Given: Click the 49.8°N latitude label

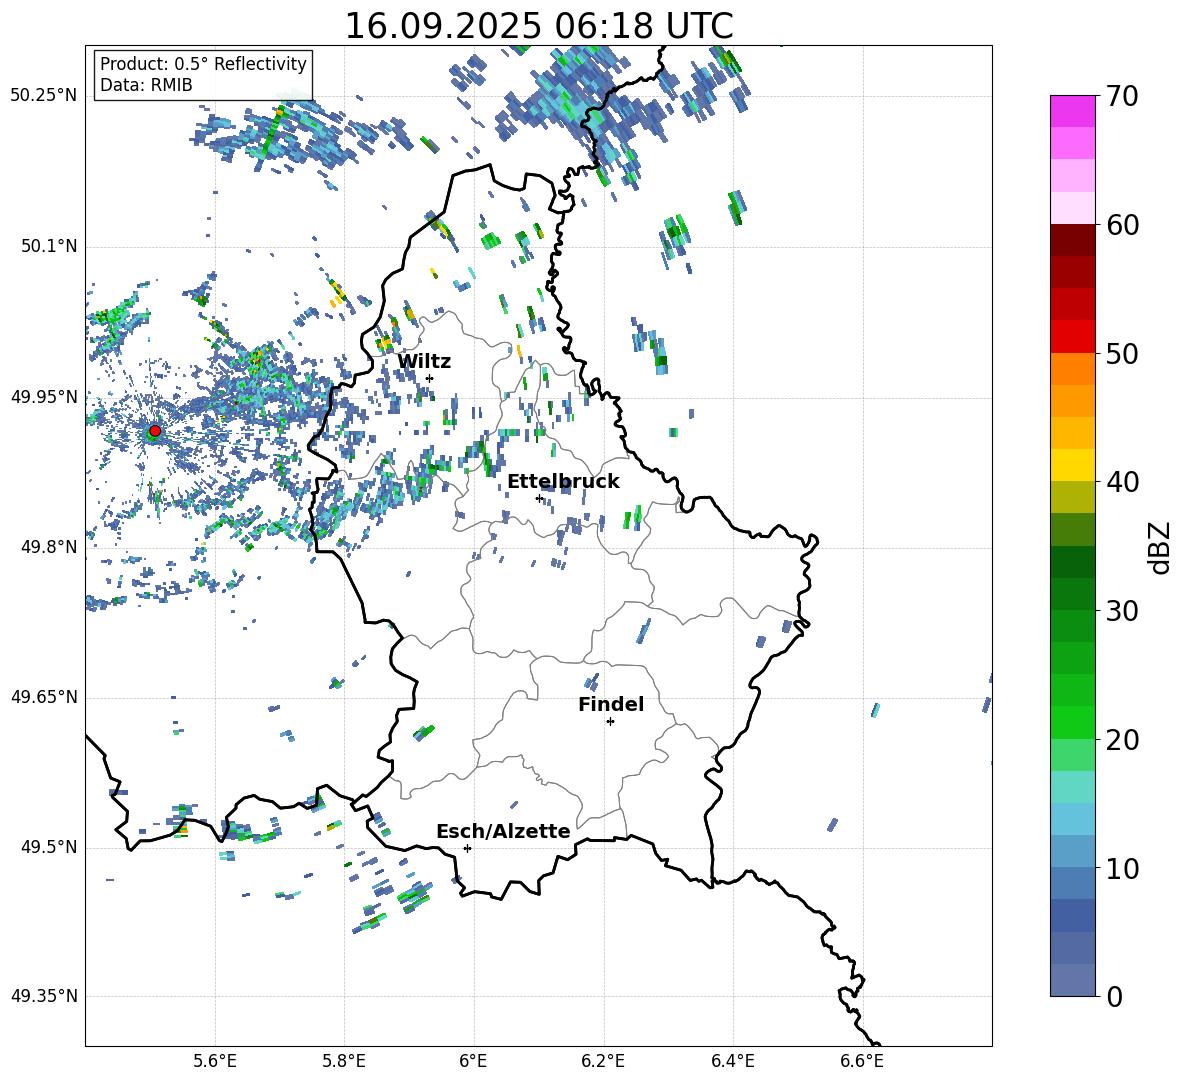Looking at the screenshot, I should coord(48,547).
